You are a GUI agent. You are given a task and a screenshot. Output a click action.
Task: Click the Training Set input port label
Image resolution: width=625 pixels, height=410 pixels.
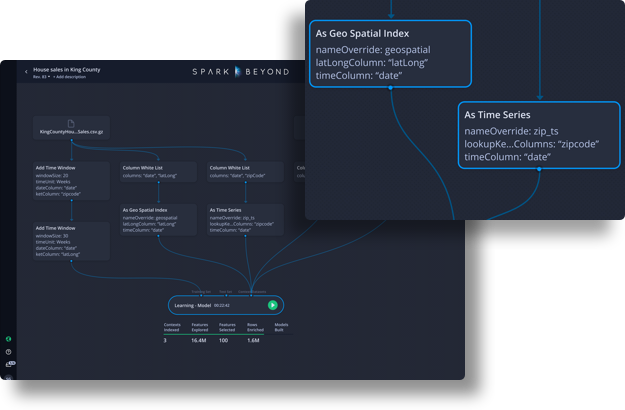[x=201, y=292]
